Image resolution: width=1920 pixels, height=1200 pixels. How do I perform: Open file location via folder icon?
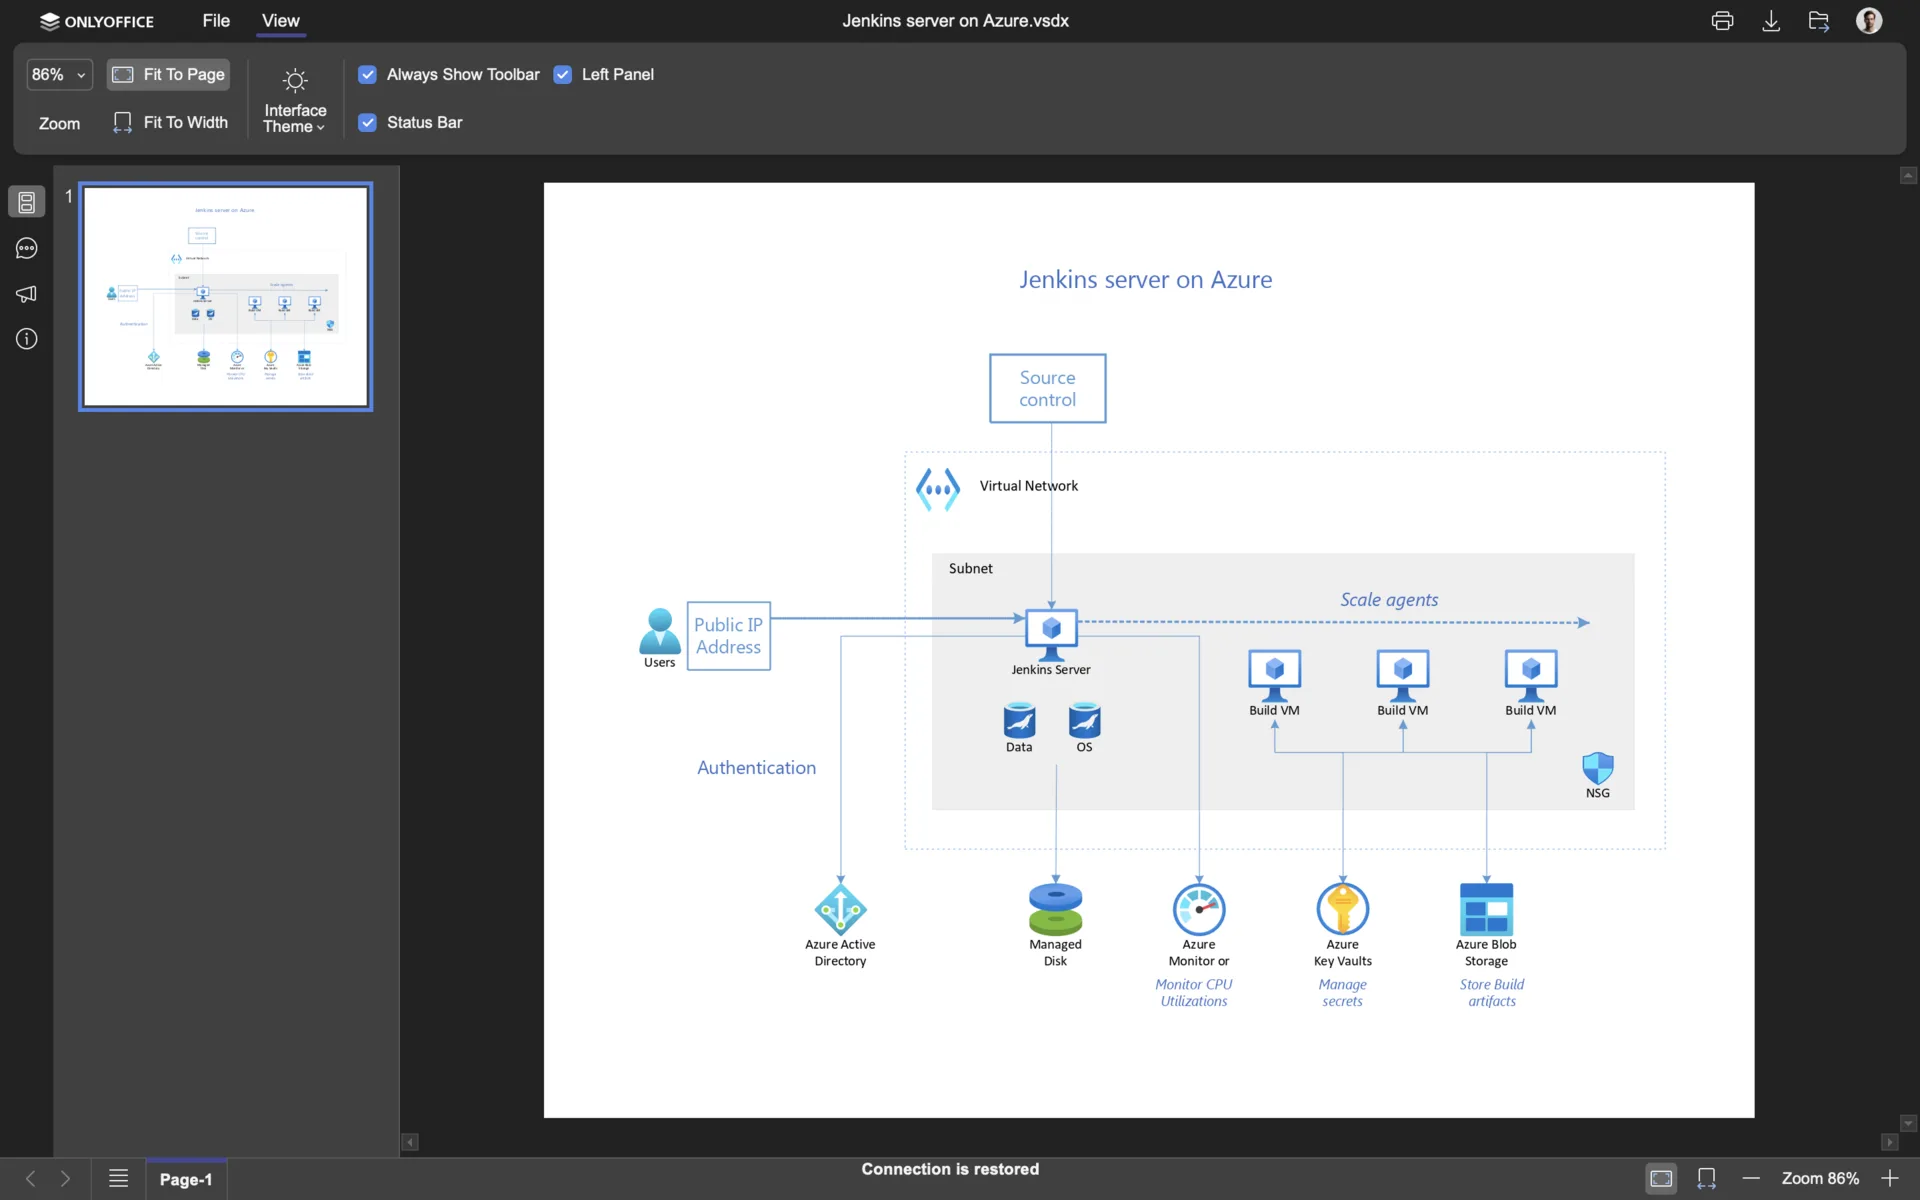(1819, 21)
